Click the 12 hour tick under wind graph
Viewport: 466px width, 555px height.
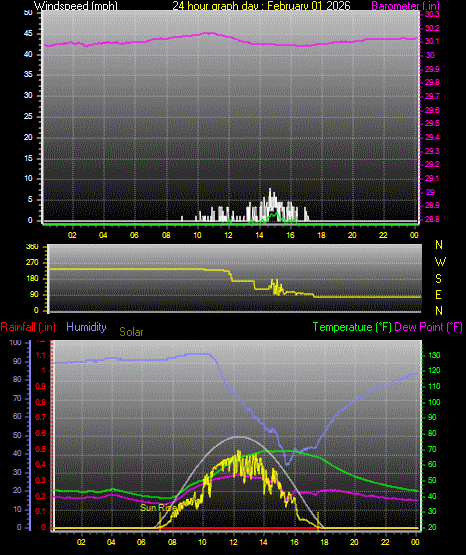[x=228, y=235]
